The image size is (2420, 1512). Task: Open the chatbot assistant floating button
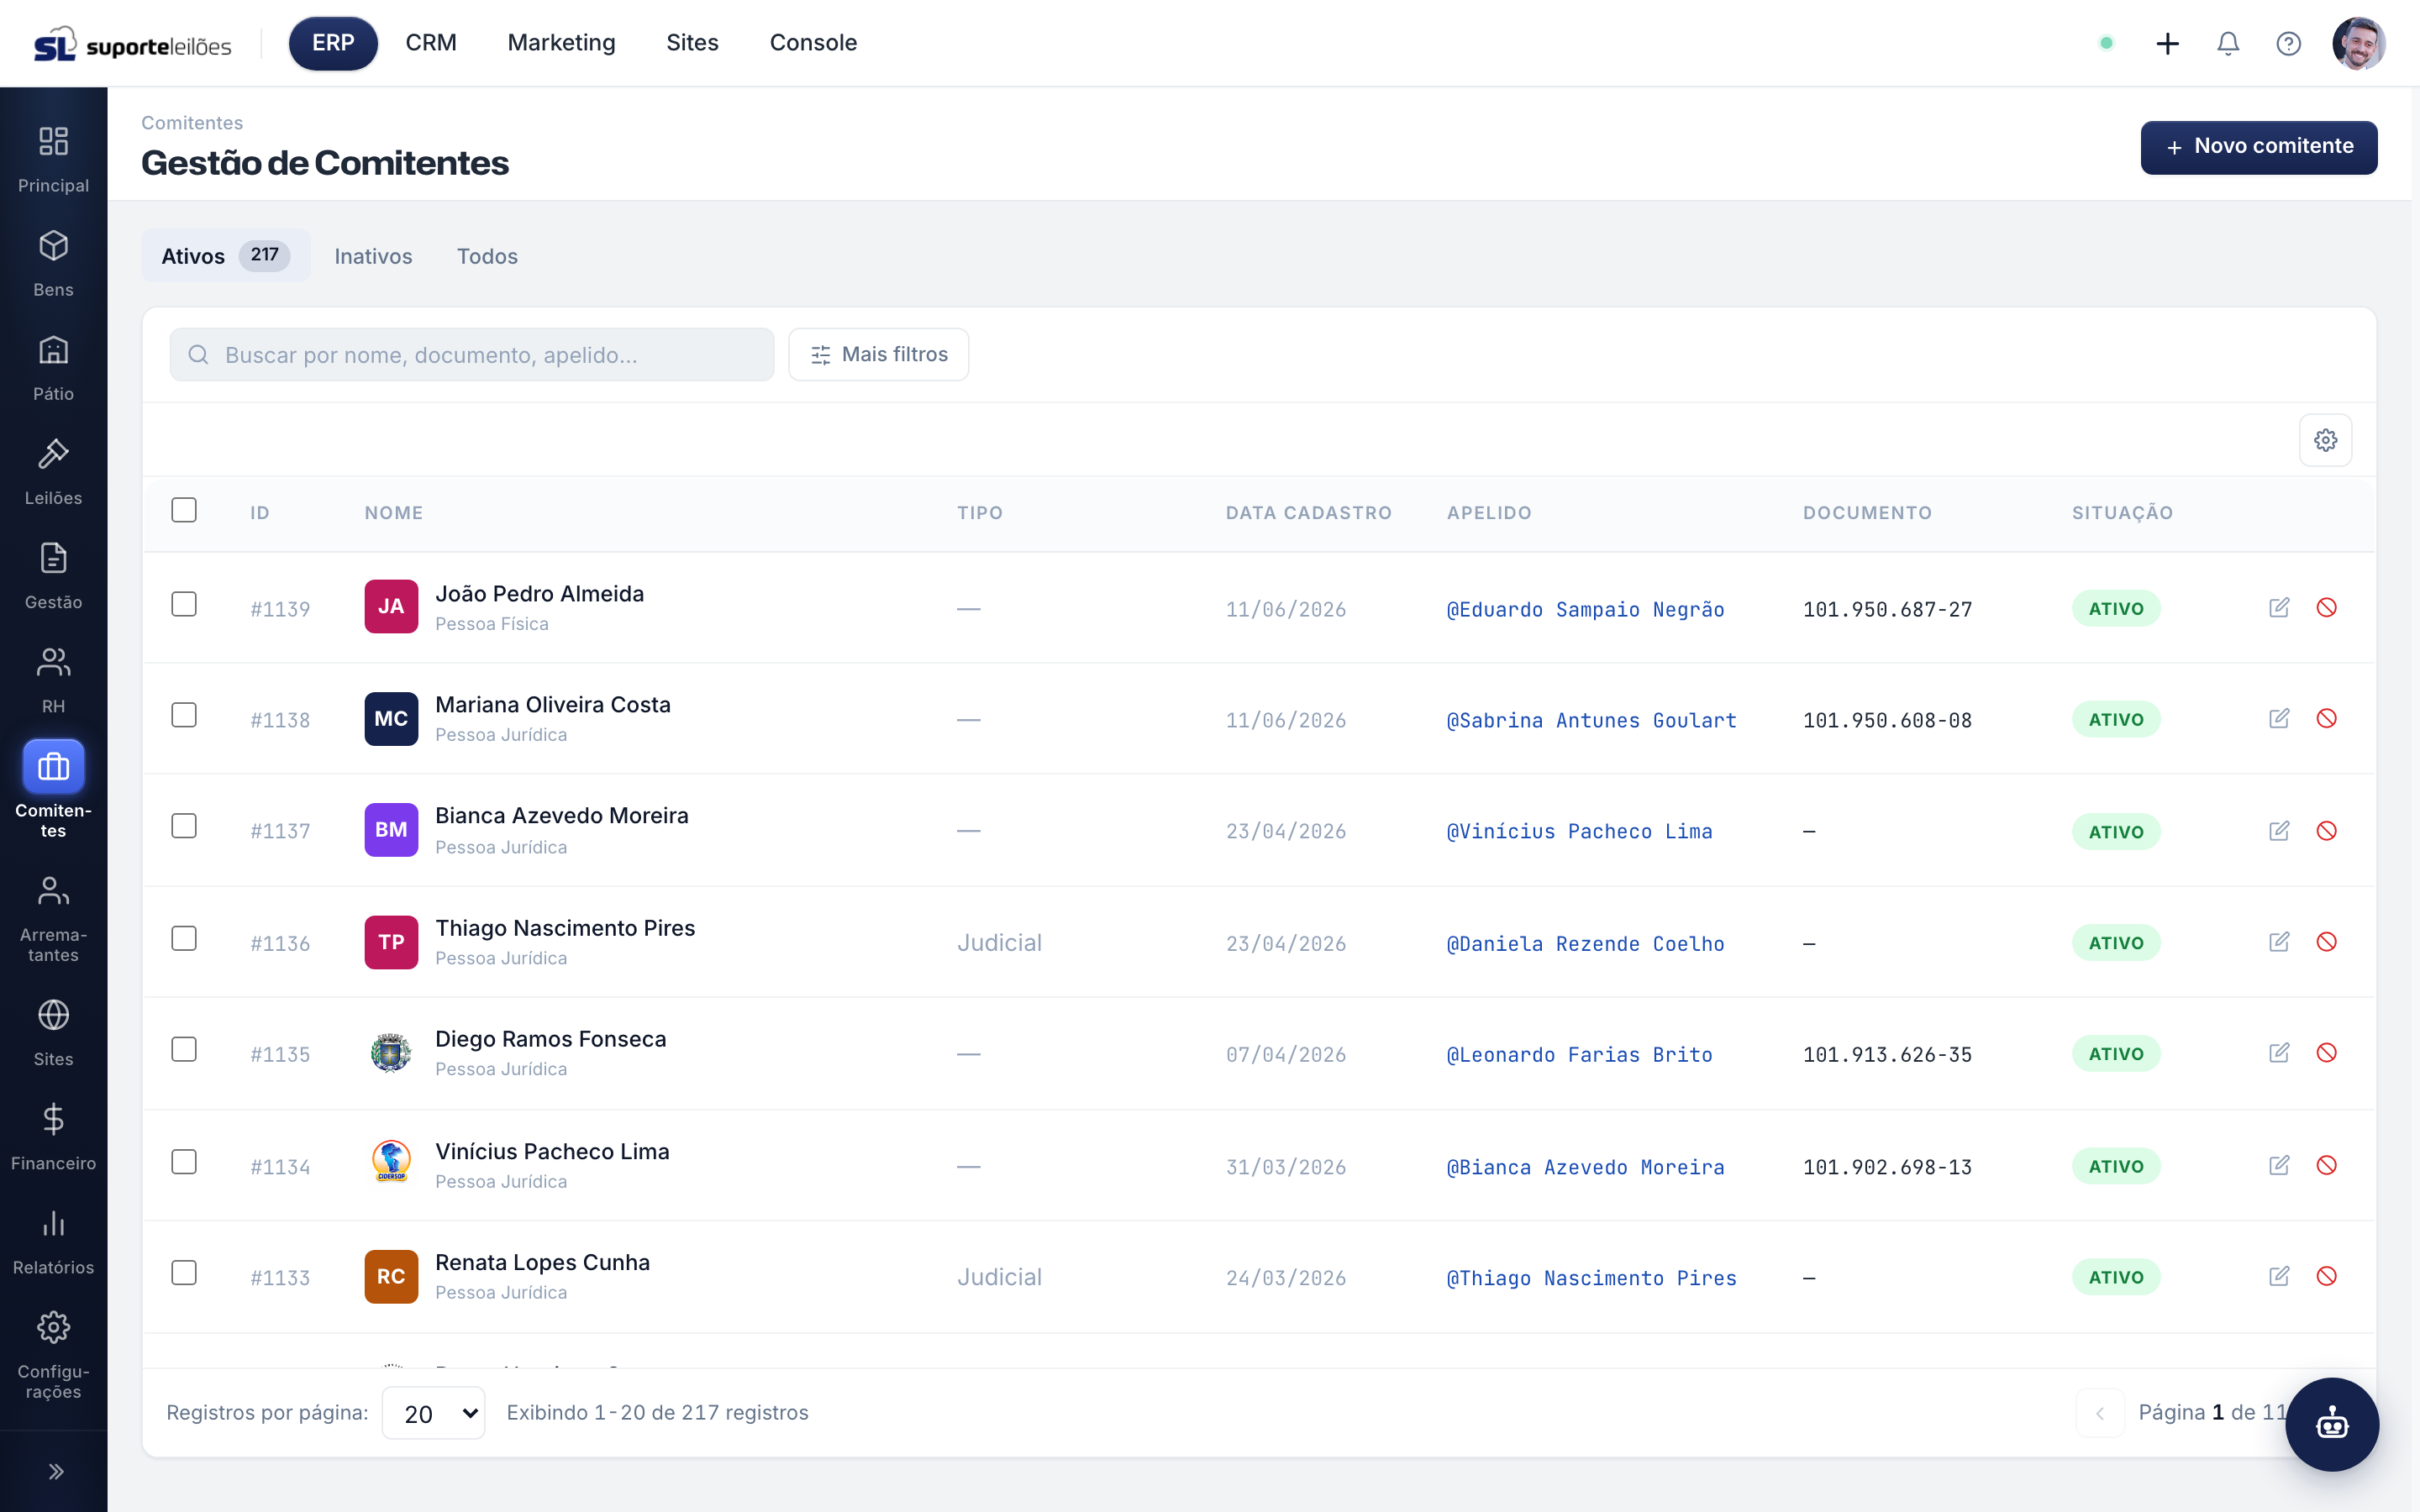(2332, 1424)
